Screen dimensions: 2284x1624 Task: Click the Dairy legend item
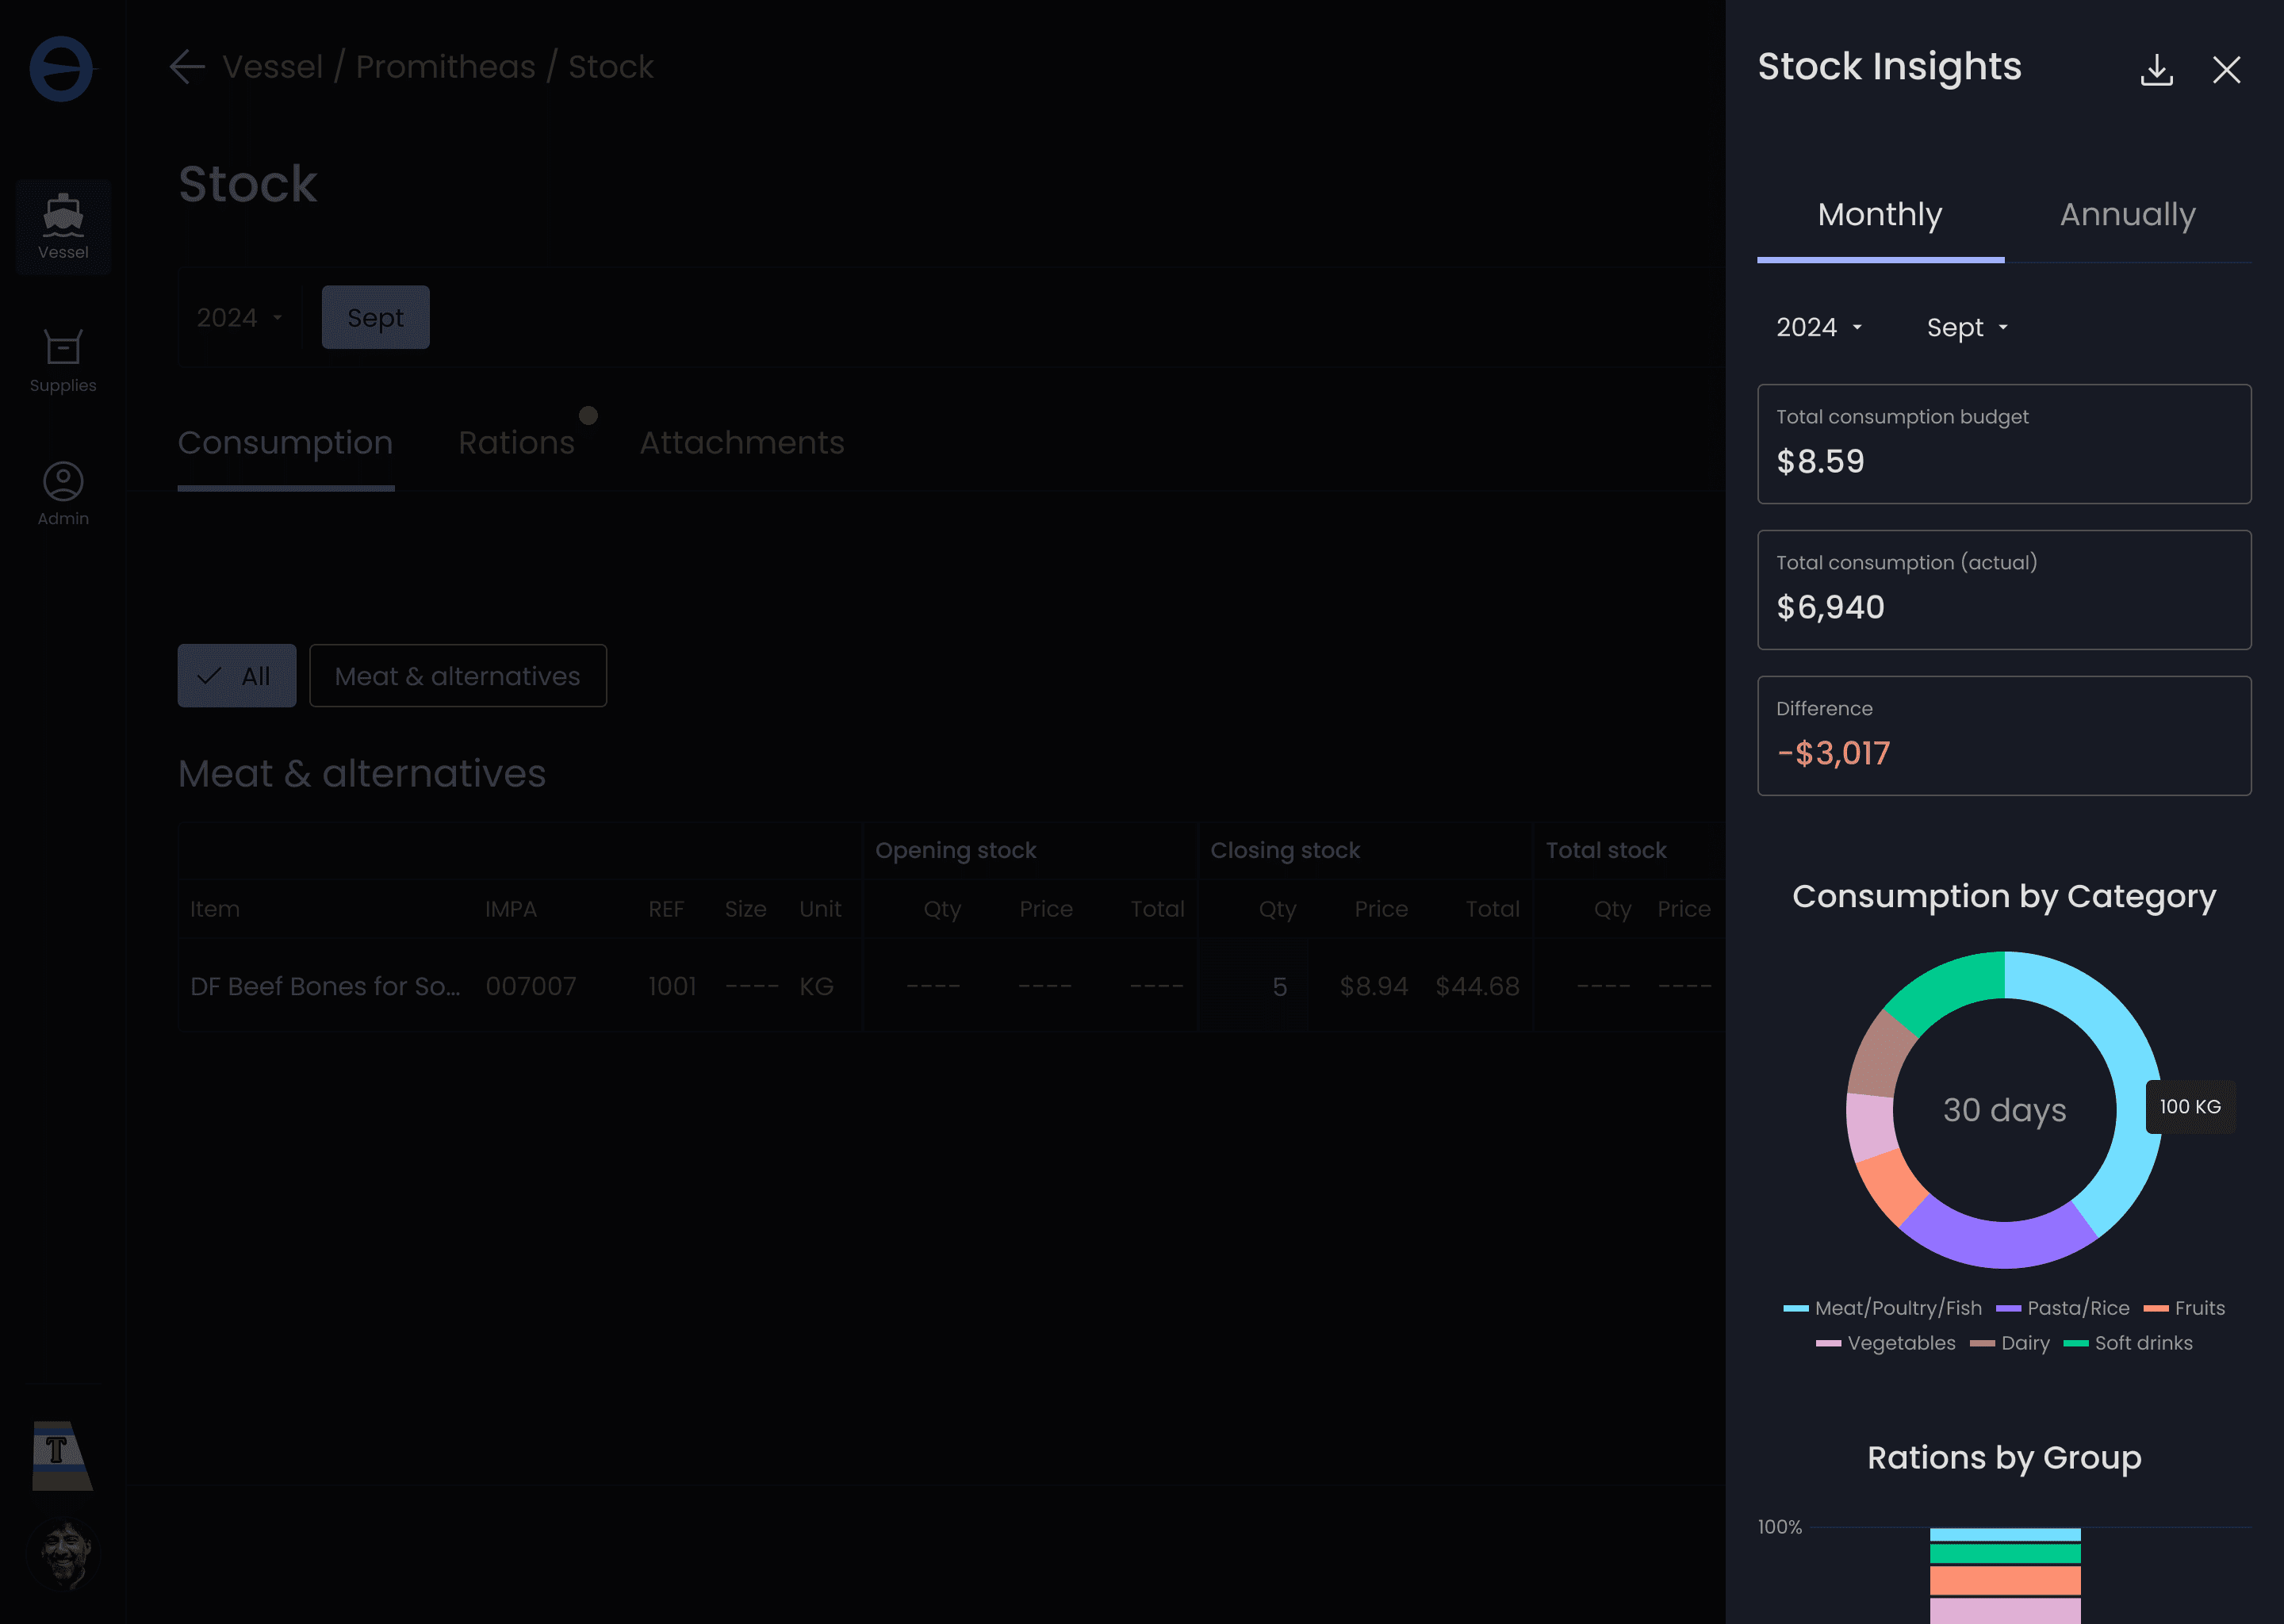click(x=2010, y=1343)
